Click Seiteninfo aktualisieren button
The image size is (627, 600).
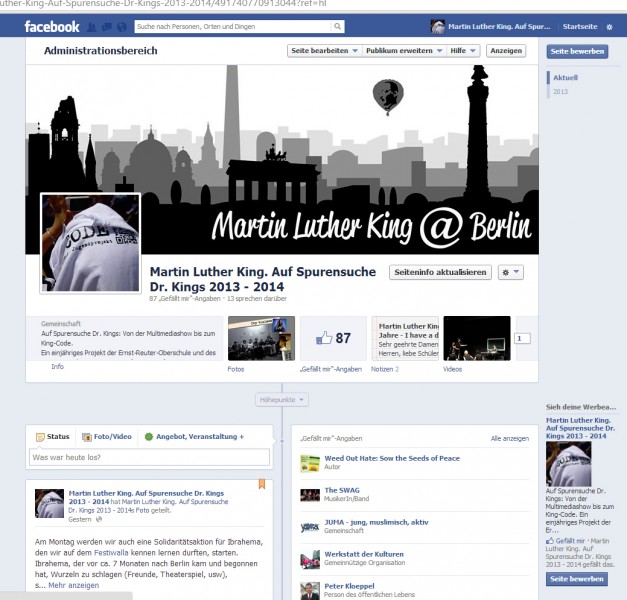coord(440,272)
